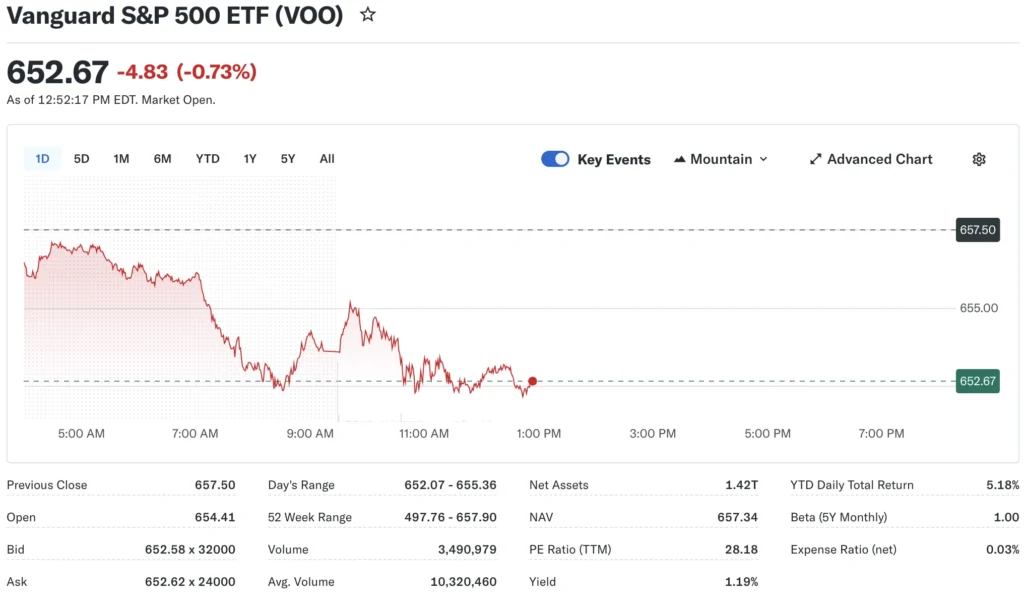Click the 1:00 PM point on the chart

[x=538, y=434]
